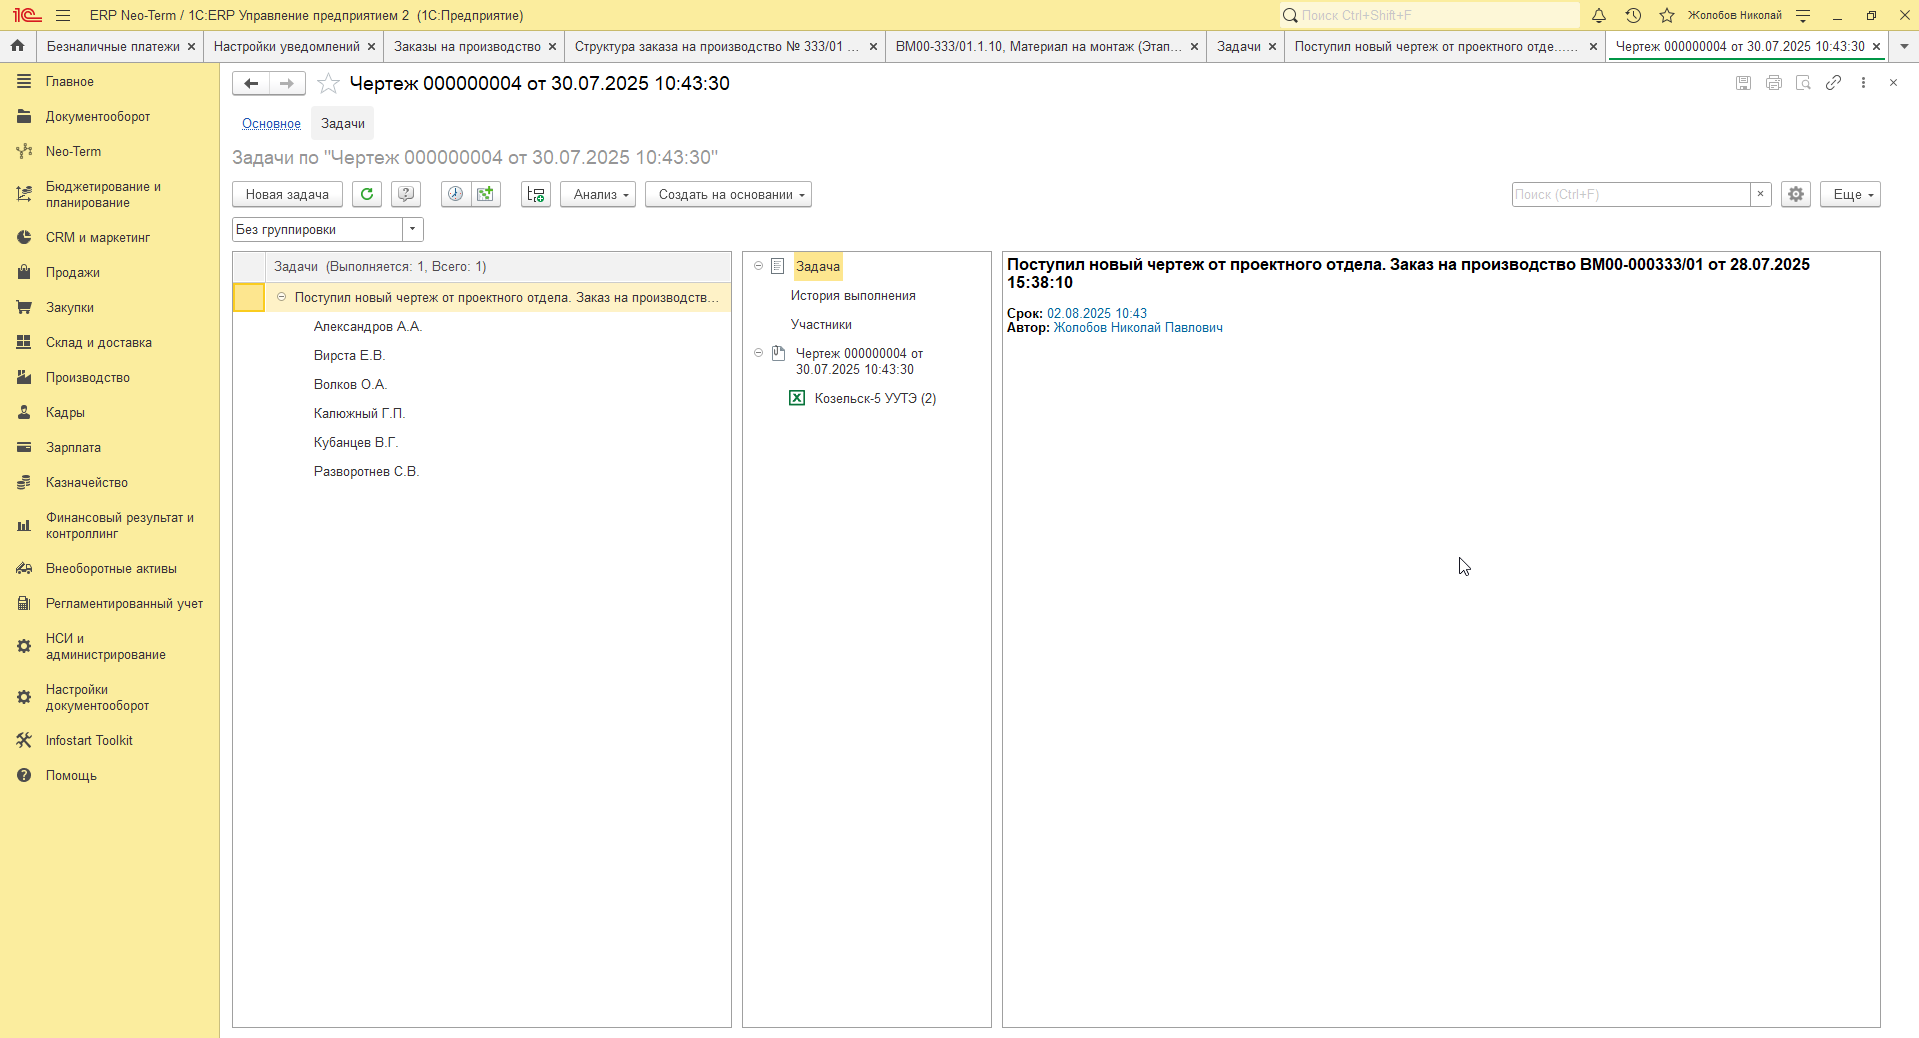Image resolution: width=1919 pixels, height=1038 pixels.
Task: Open list settings with the gear icon
Action: click(x=1796, y=194)
